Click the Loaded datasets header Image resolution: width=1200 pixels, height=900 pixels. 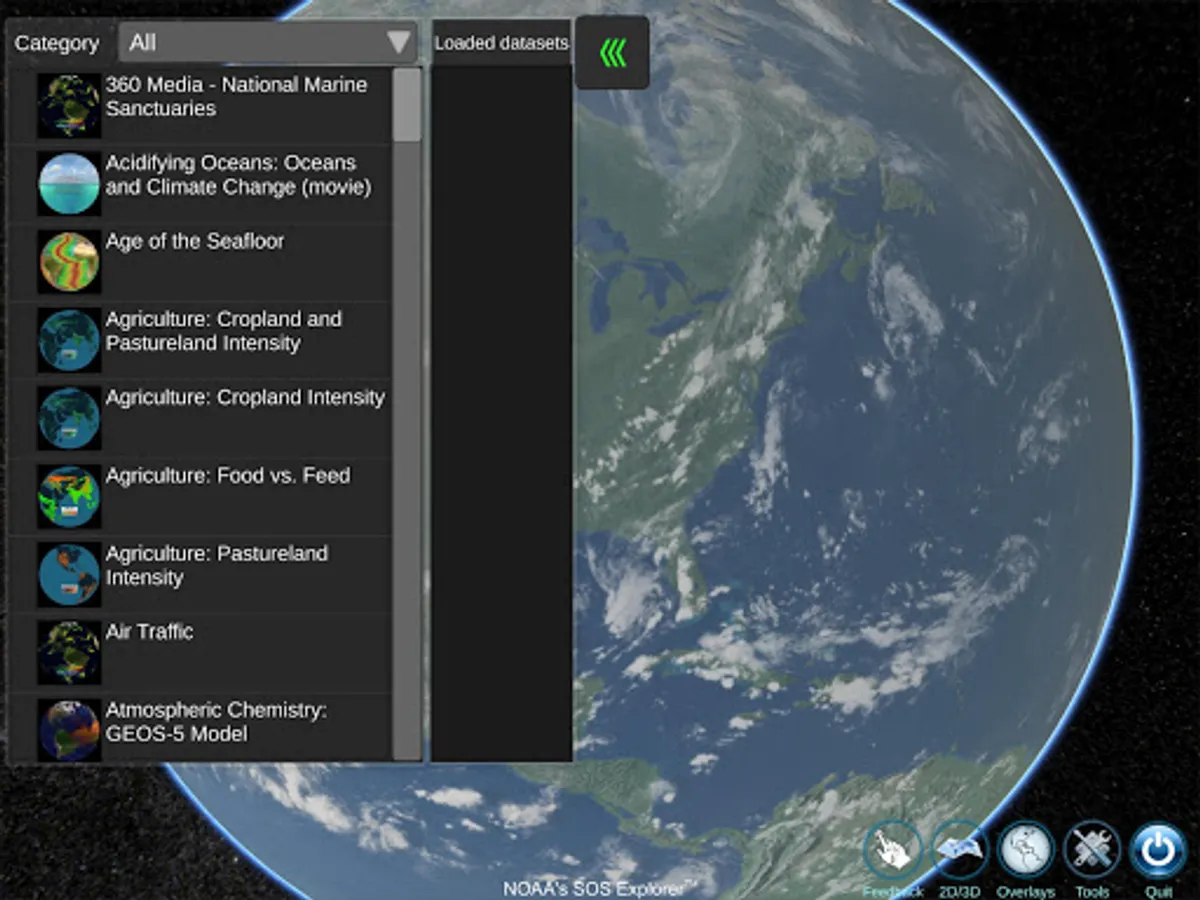tap(501, 43)
